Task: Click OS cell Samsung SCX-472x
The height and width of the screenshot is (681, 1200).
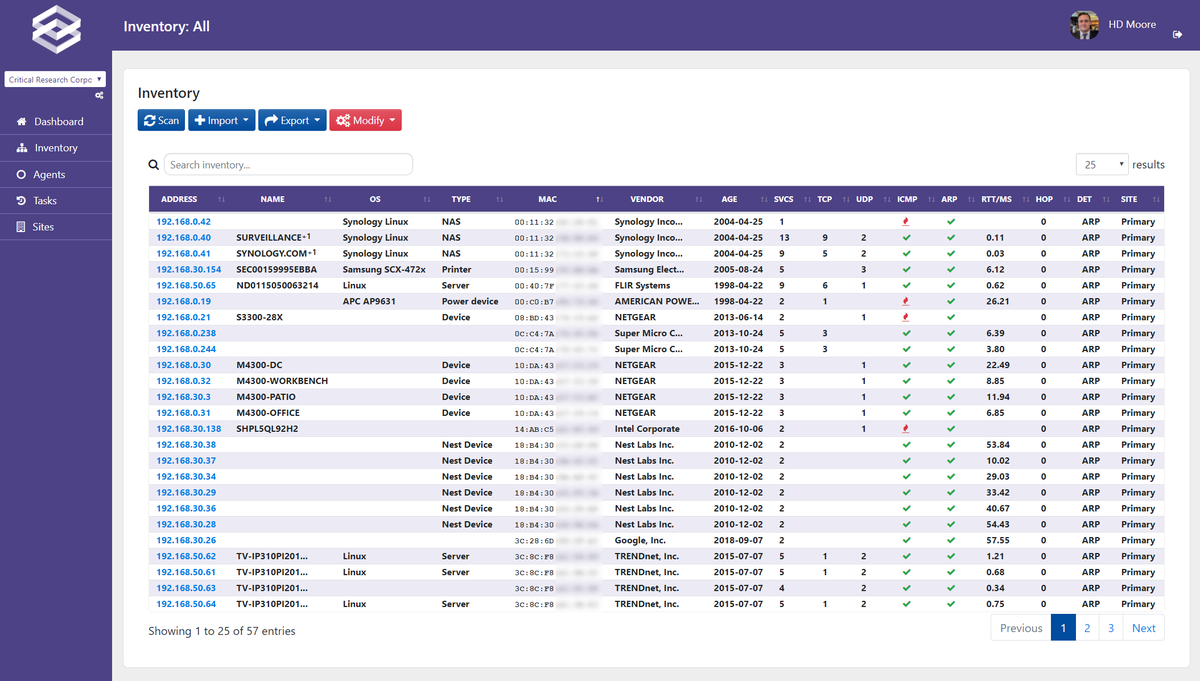Action: coord(384,270)
